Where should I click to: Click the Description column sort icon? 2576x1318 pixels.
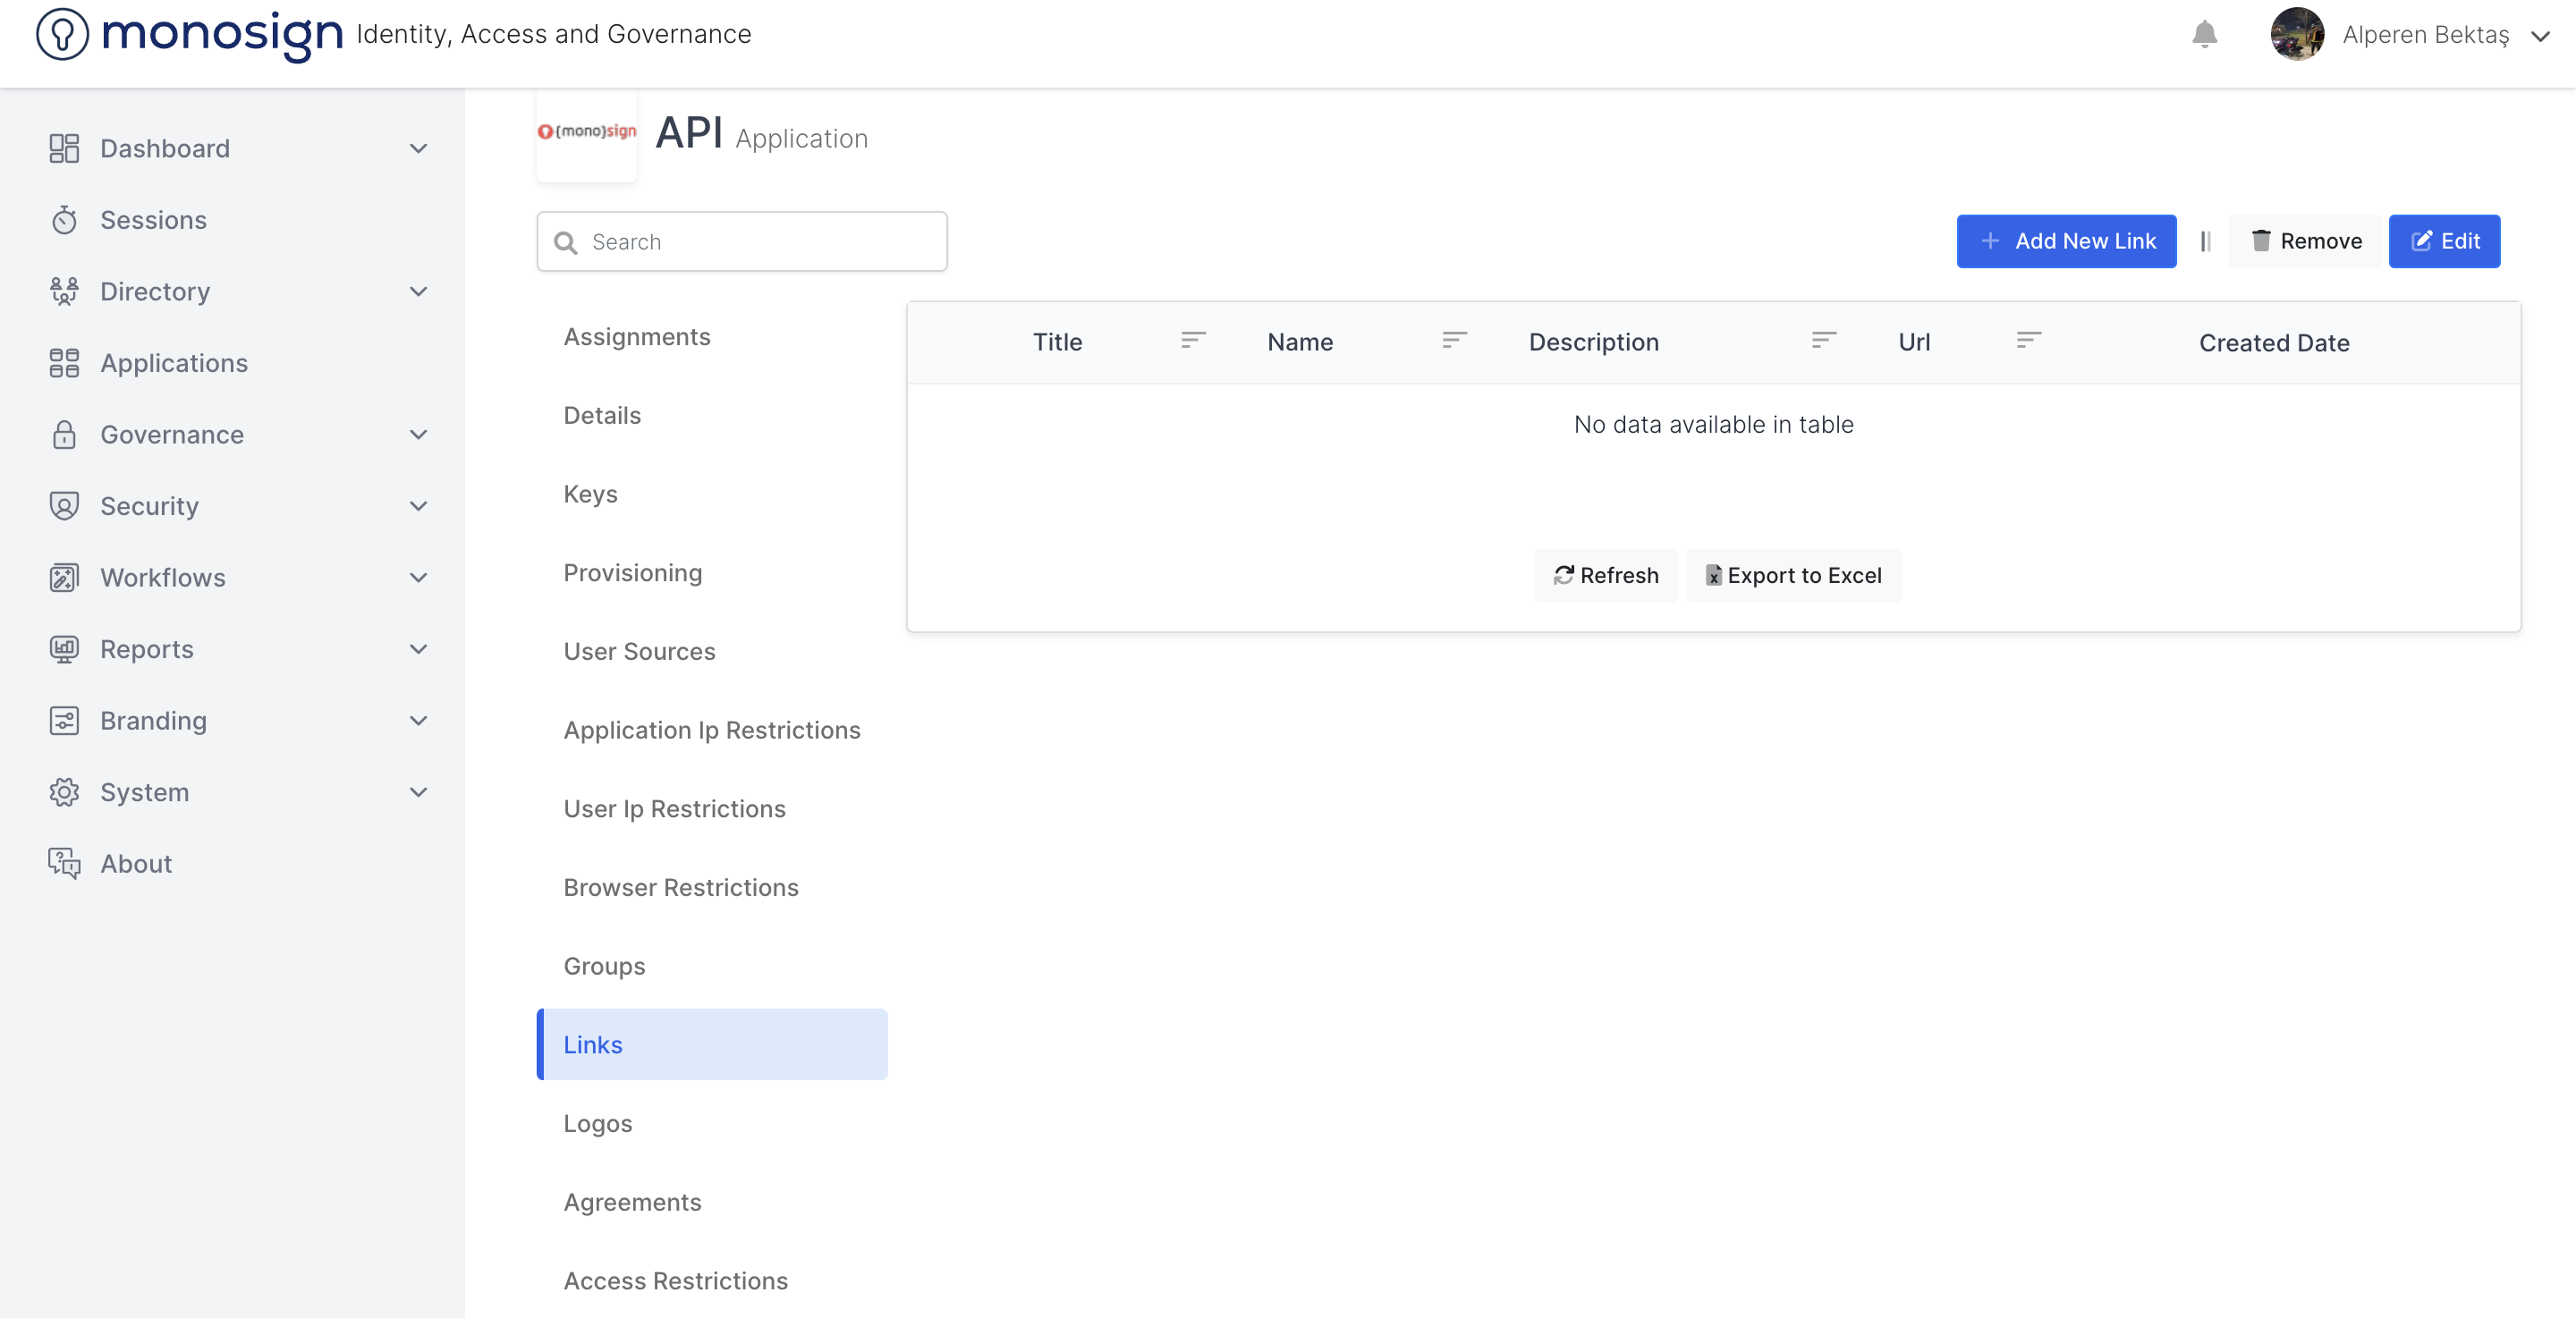(1823, 341)
